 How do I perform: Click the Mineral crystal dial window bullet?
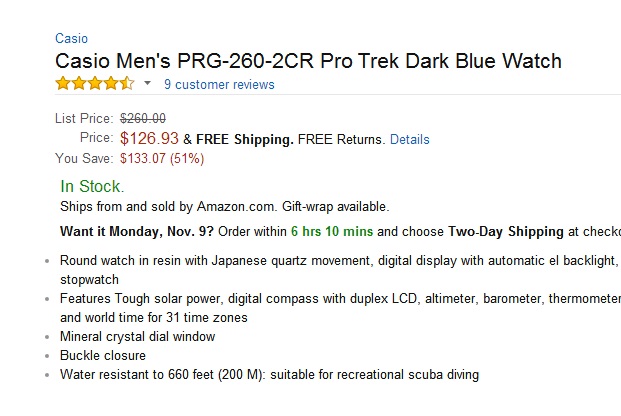tap(137, 336)
